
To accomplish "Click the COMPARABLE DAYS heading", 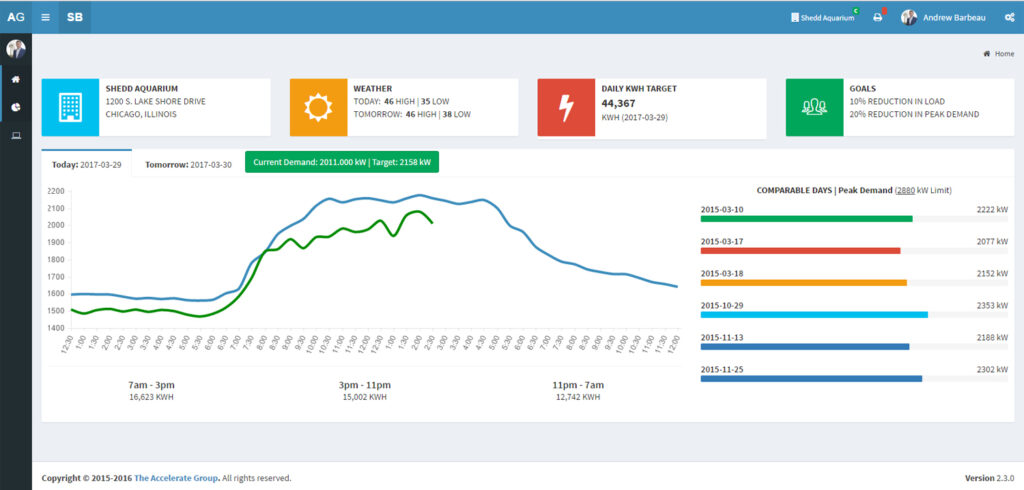I will [x=793, y=190].
